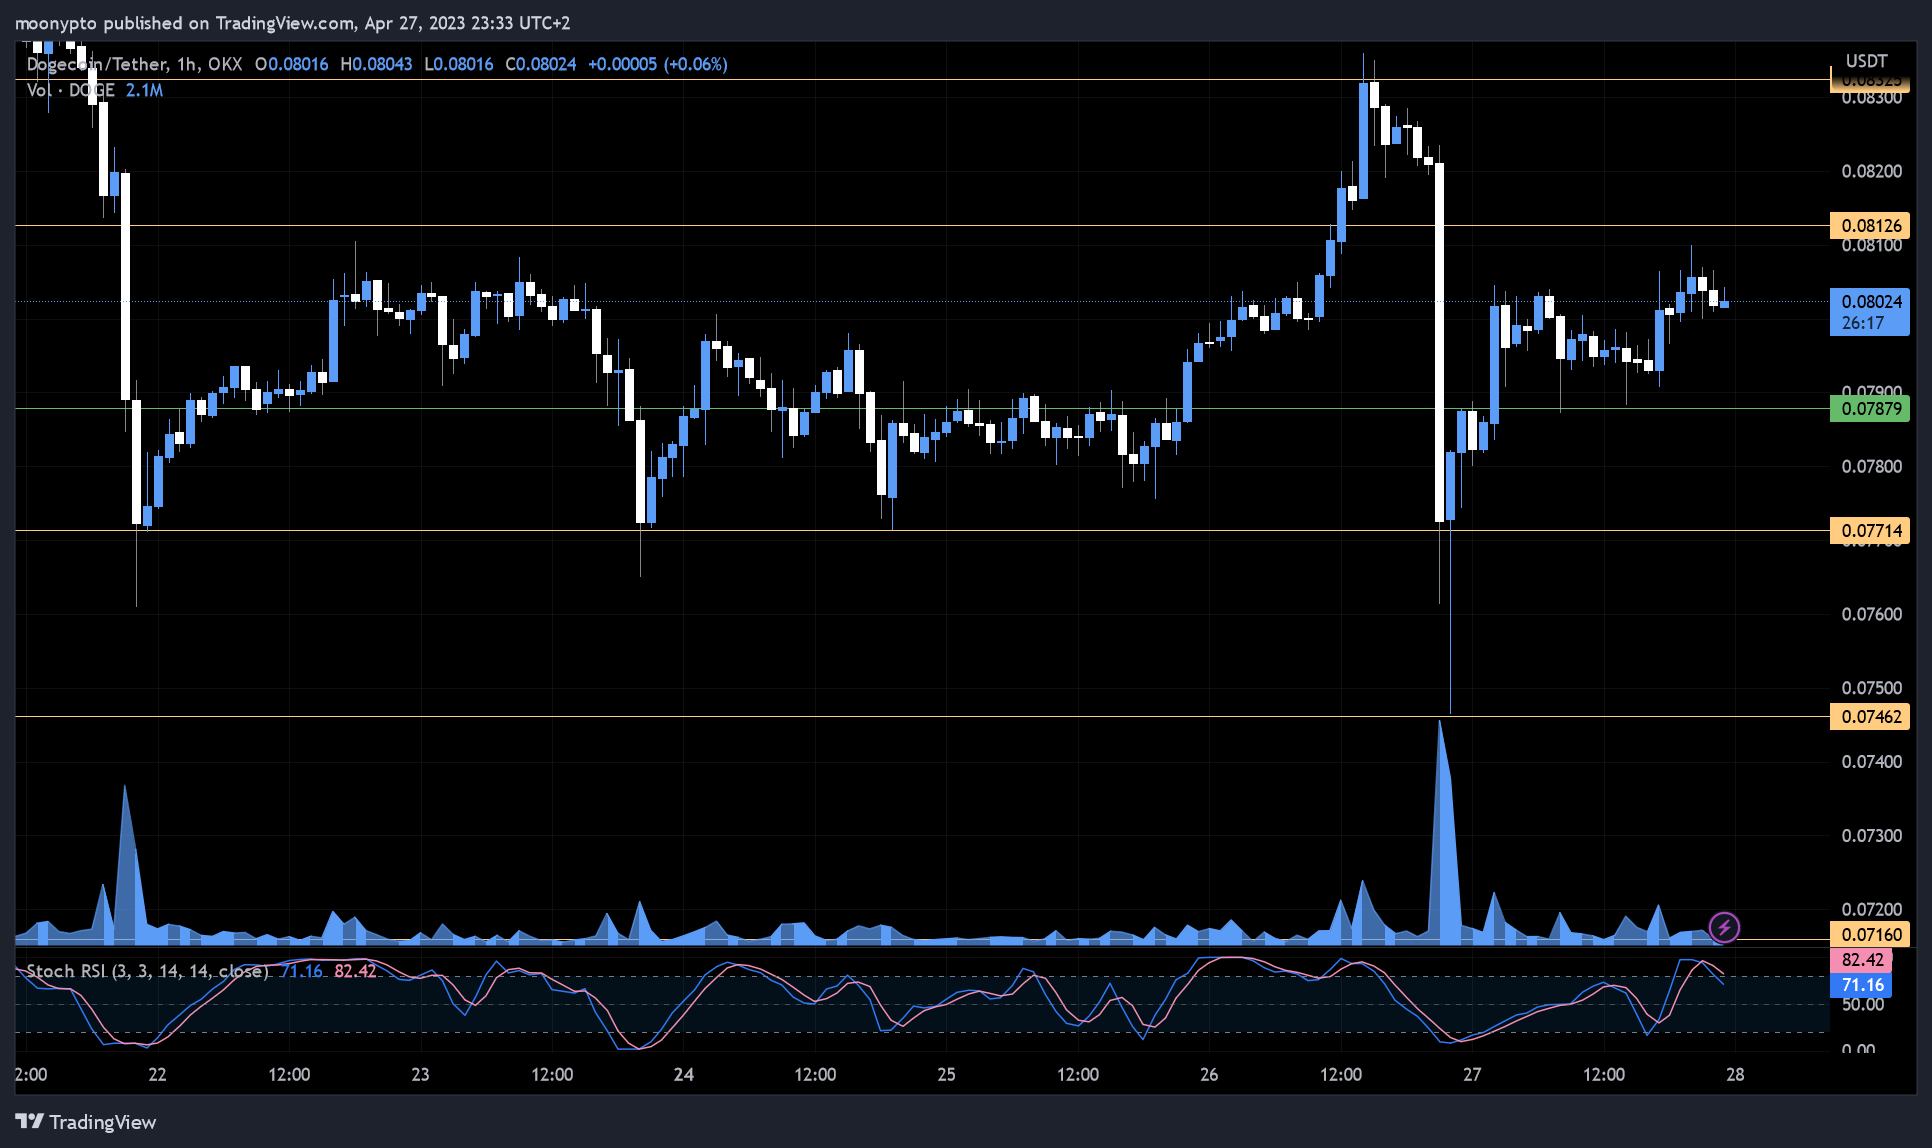1932x1148 pixels.
Task: Click the 0.07600 price axis label
Action: pyautogui.click(x=1872, y=614)
